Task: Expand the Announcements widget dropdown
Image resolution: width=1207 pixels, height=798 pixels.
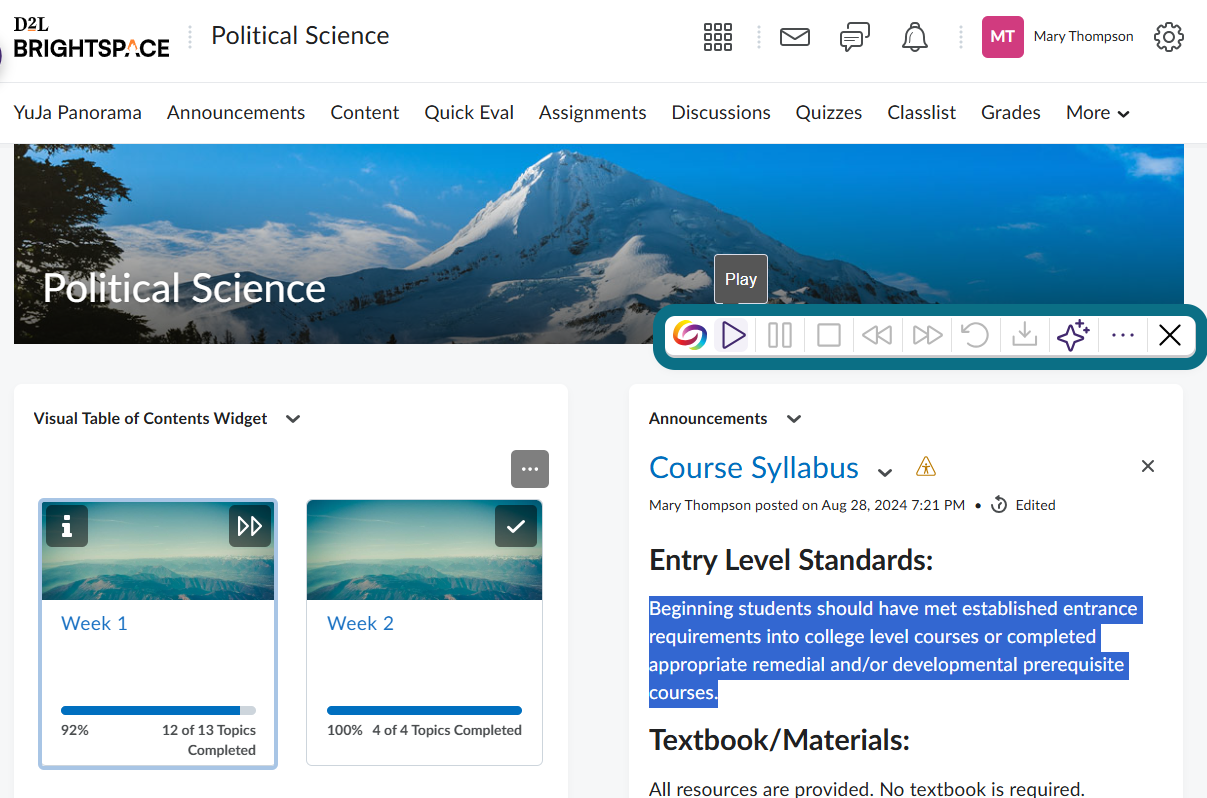Action: [x=794, y=419]
